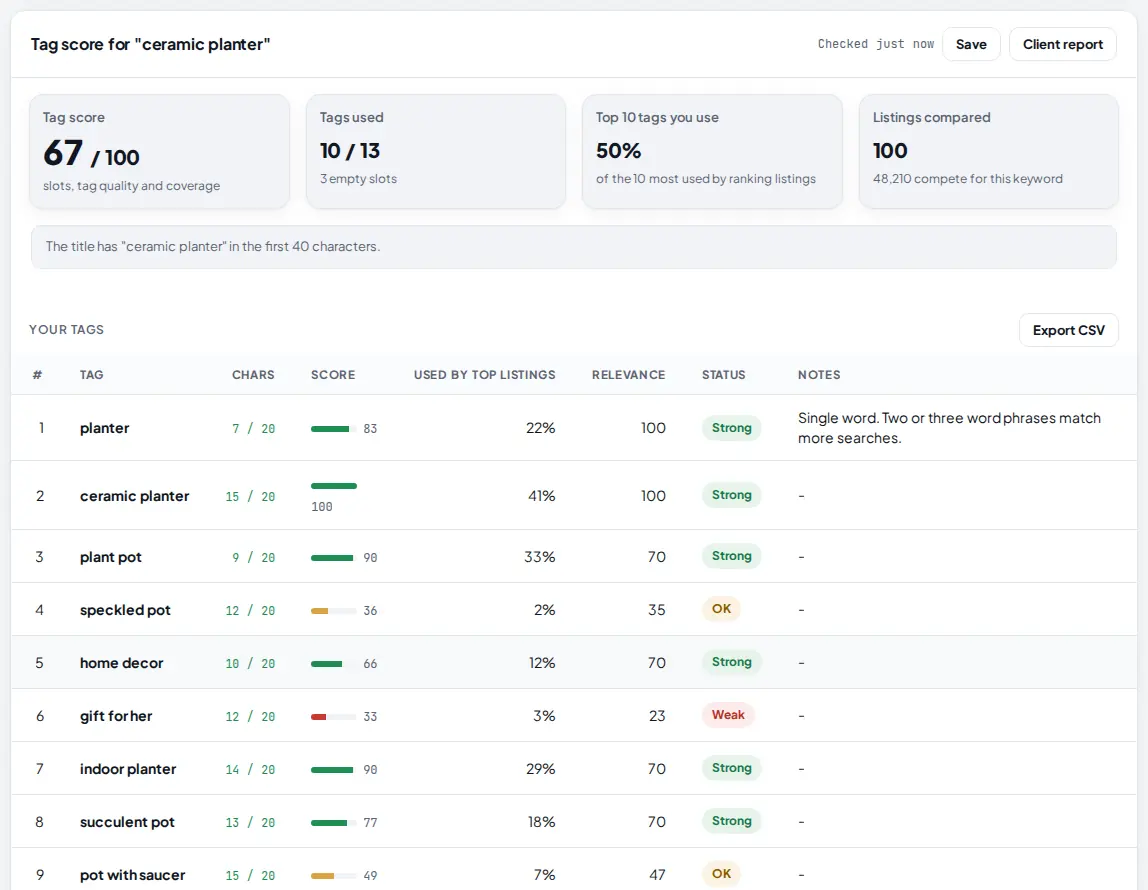Screen dimensions: 1148x890
Task: Click the 33% used value for plant pot
Action: [540, 557]
